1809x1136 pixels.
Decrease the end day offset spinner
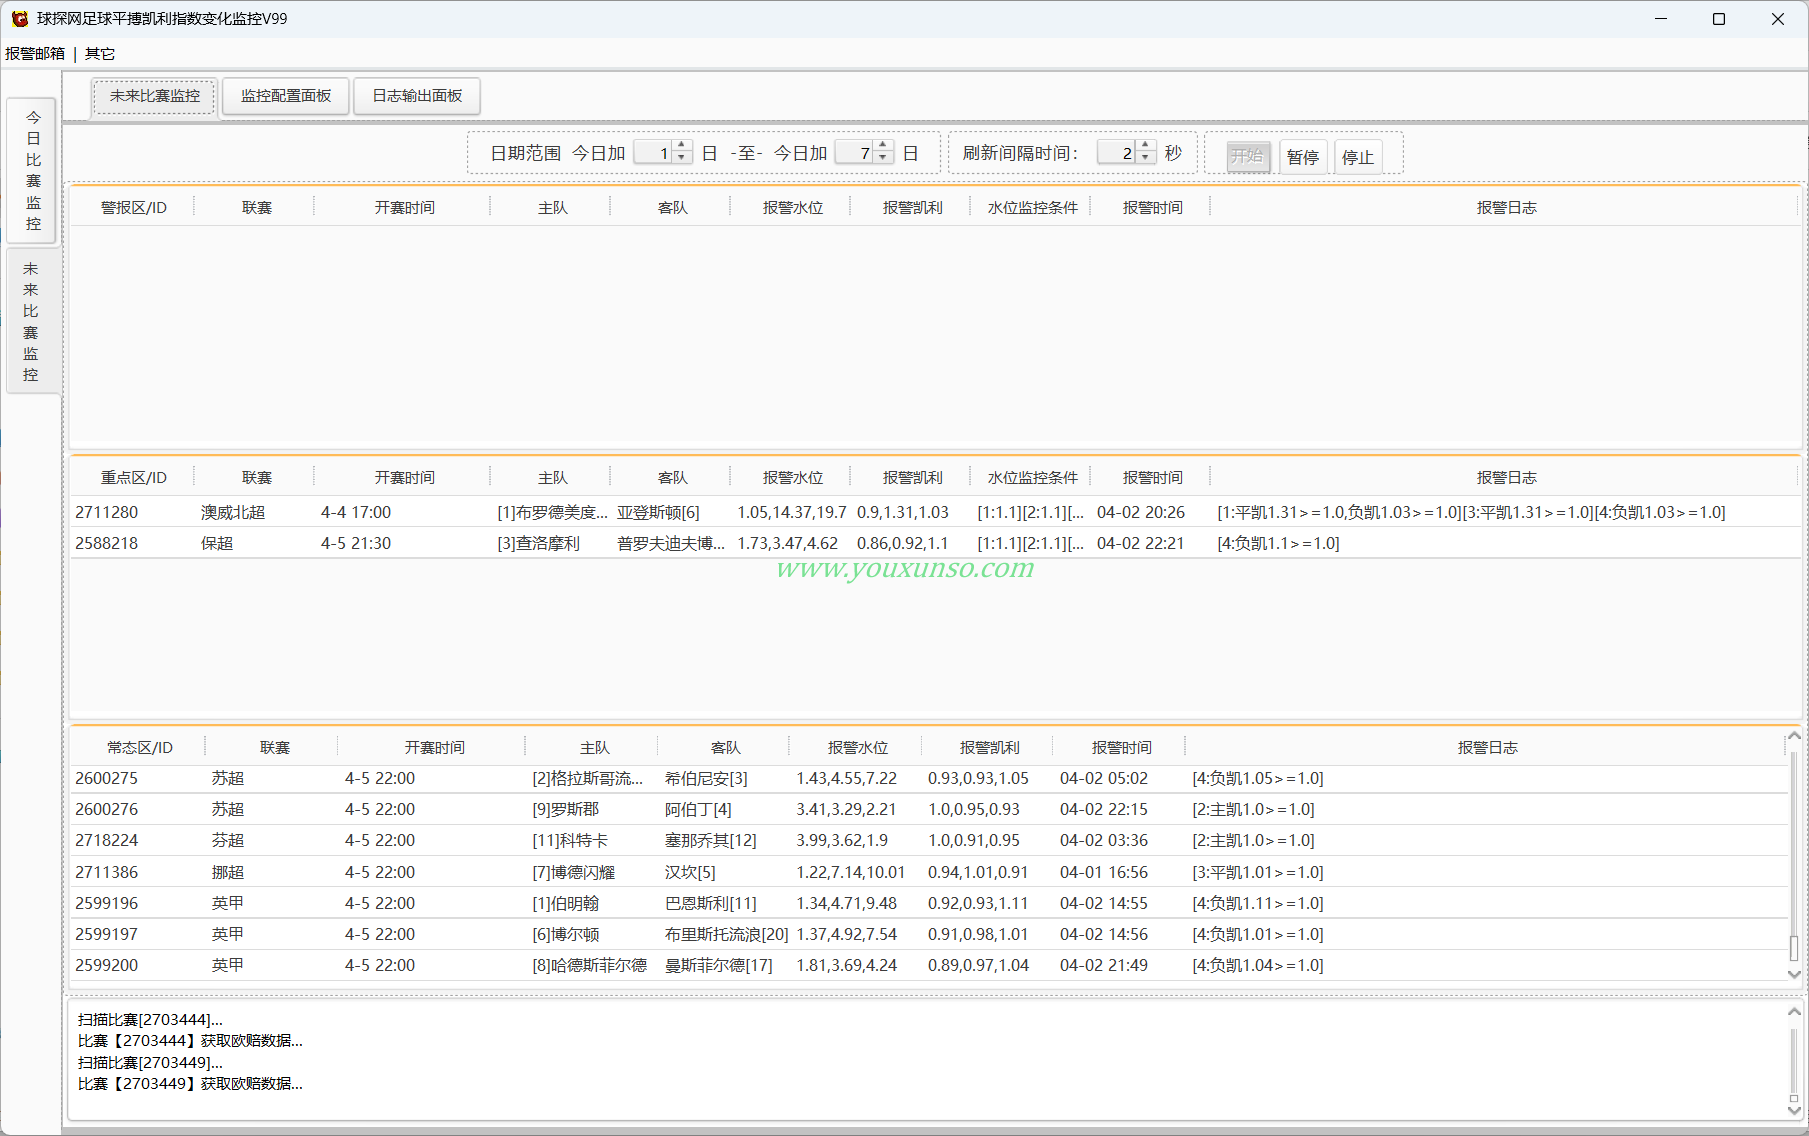pos(883,158)
